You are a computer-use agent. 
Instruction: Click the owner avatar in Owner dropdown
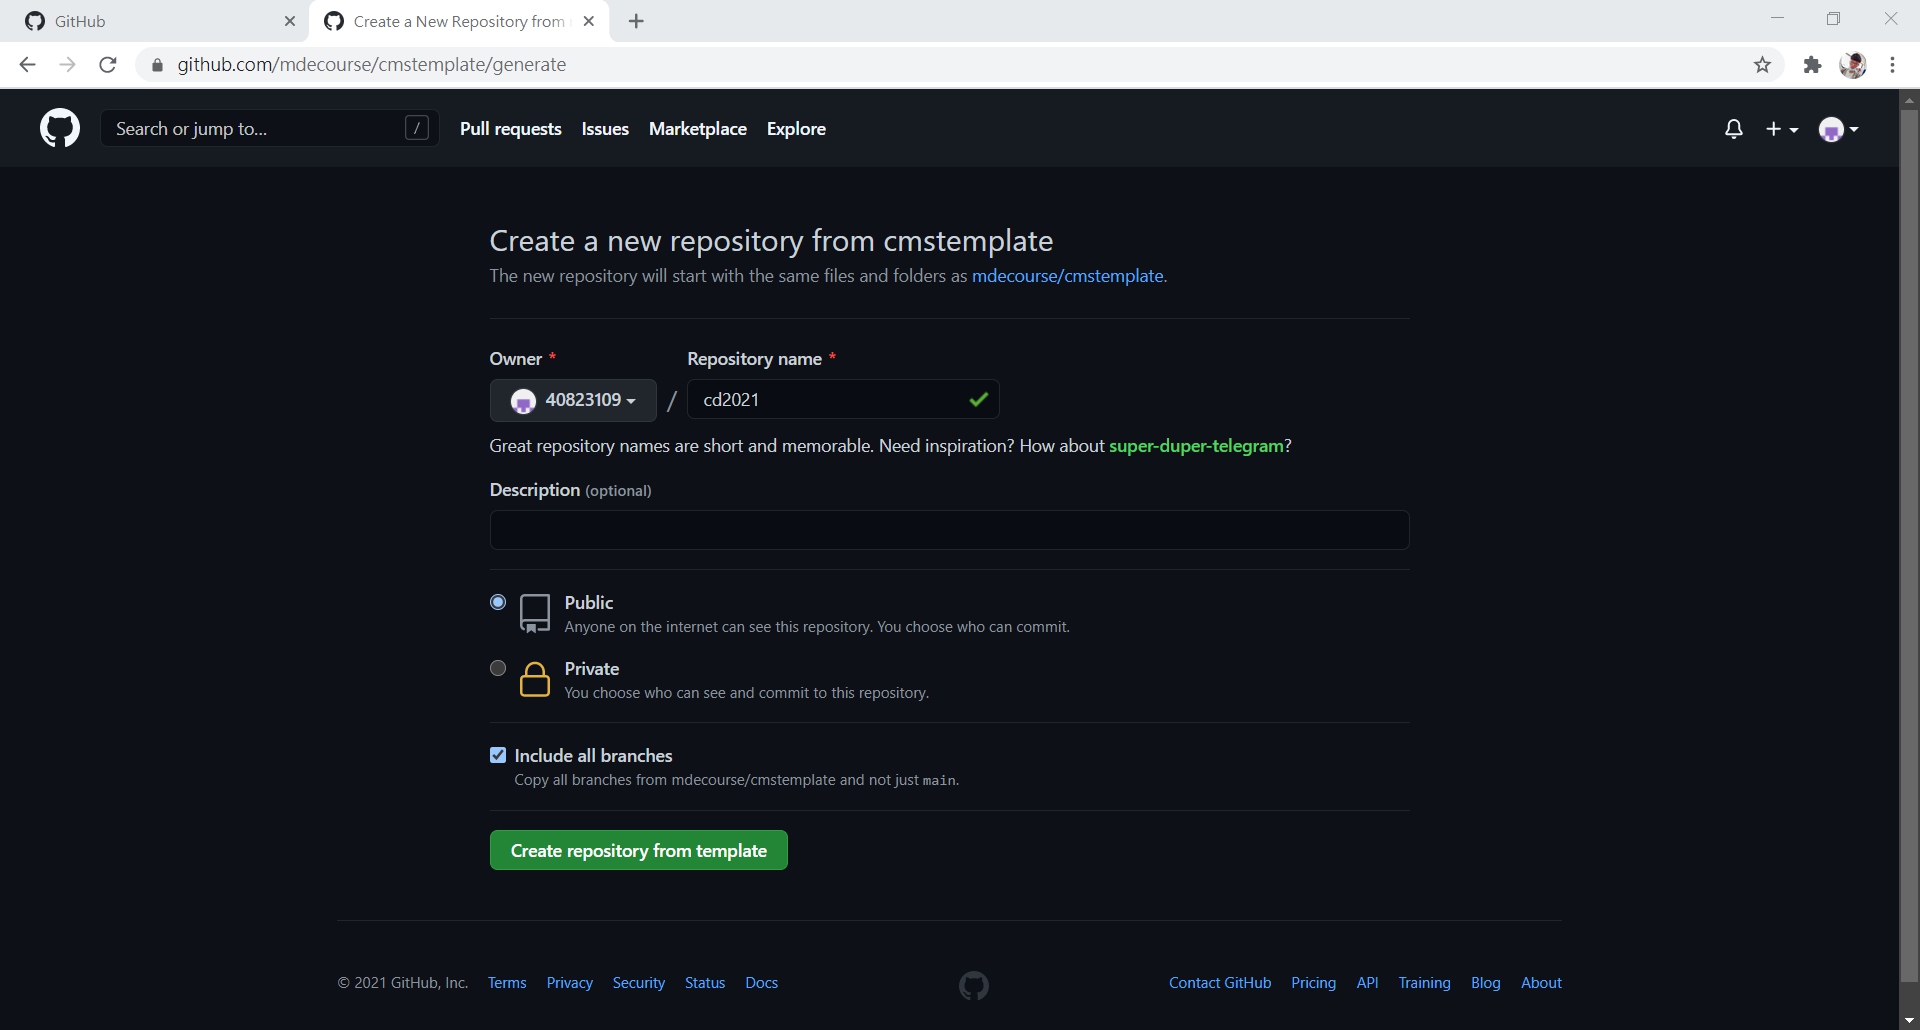[x=523, y=401]
